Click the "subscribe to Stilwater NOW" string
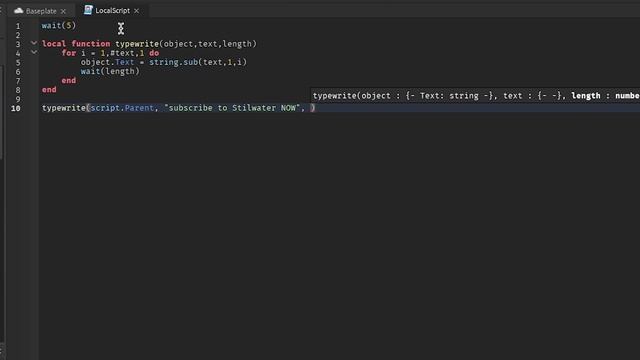The height and width of the screenshot is (360, 640). [232, 108]
